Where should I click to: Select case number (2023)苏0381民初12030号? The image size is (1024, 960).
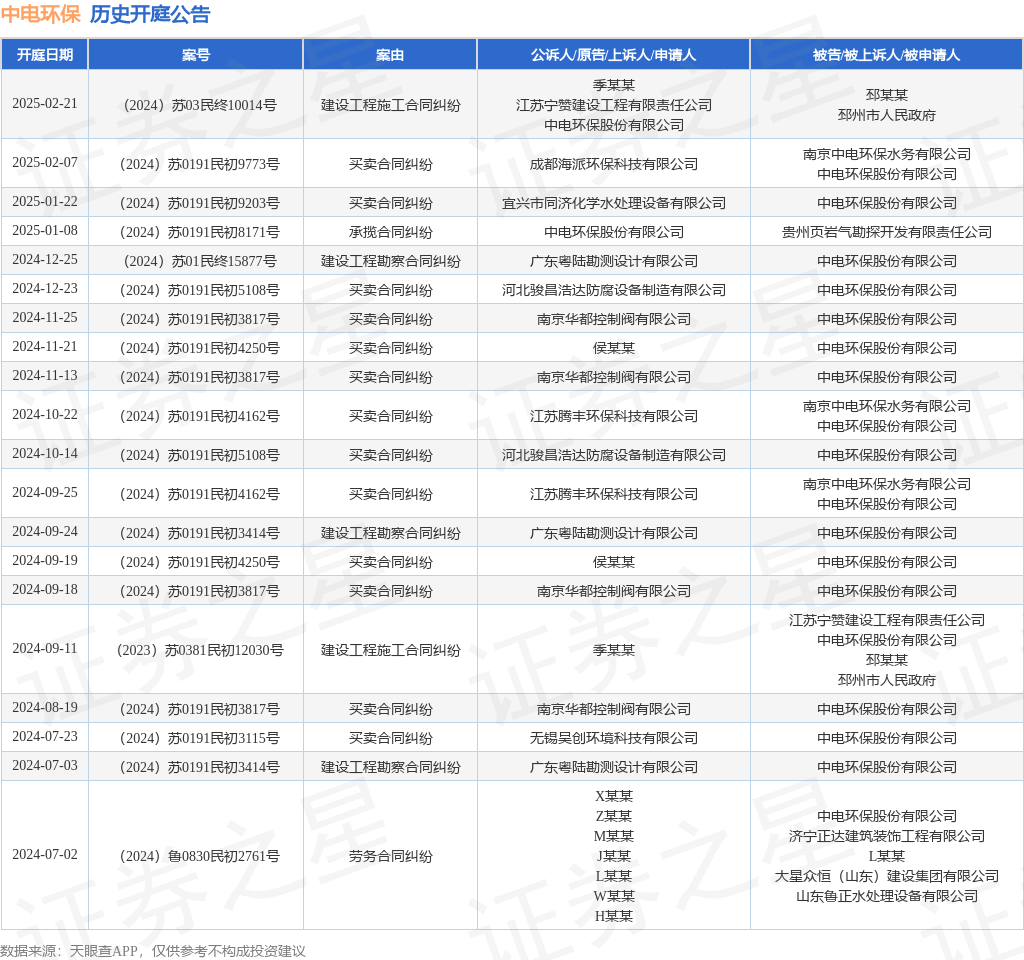pyautogui.click(x=200, y=650)
